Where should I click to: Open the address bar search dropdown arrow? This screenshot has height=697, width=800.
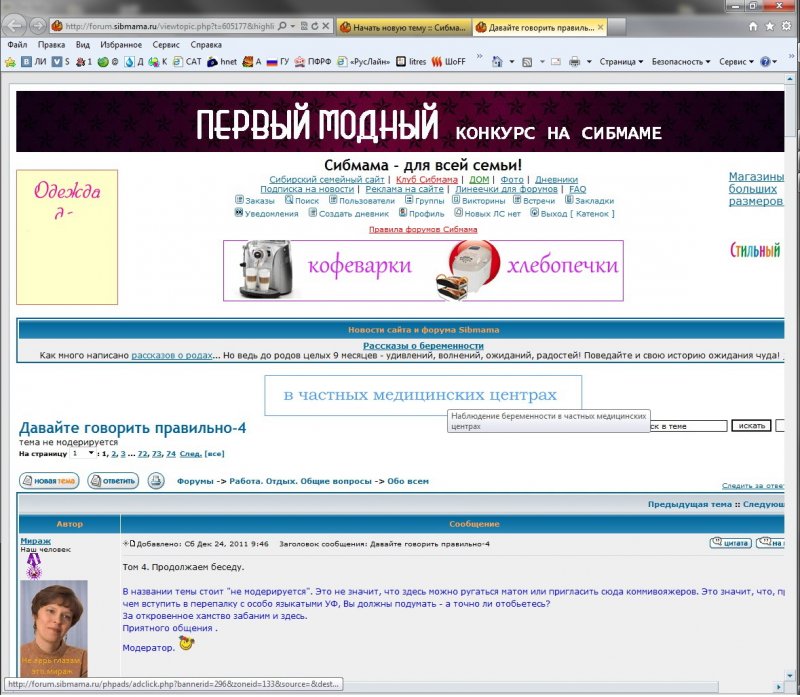pos(292,26)
